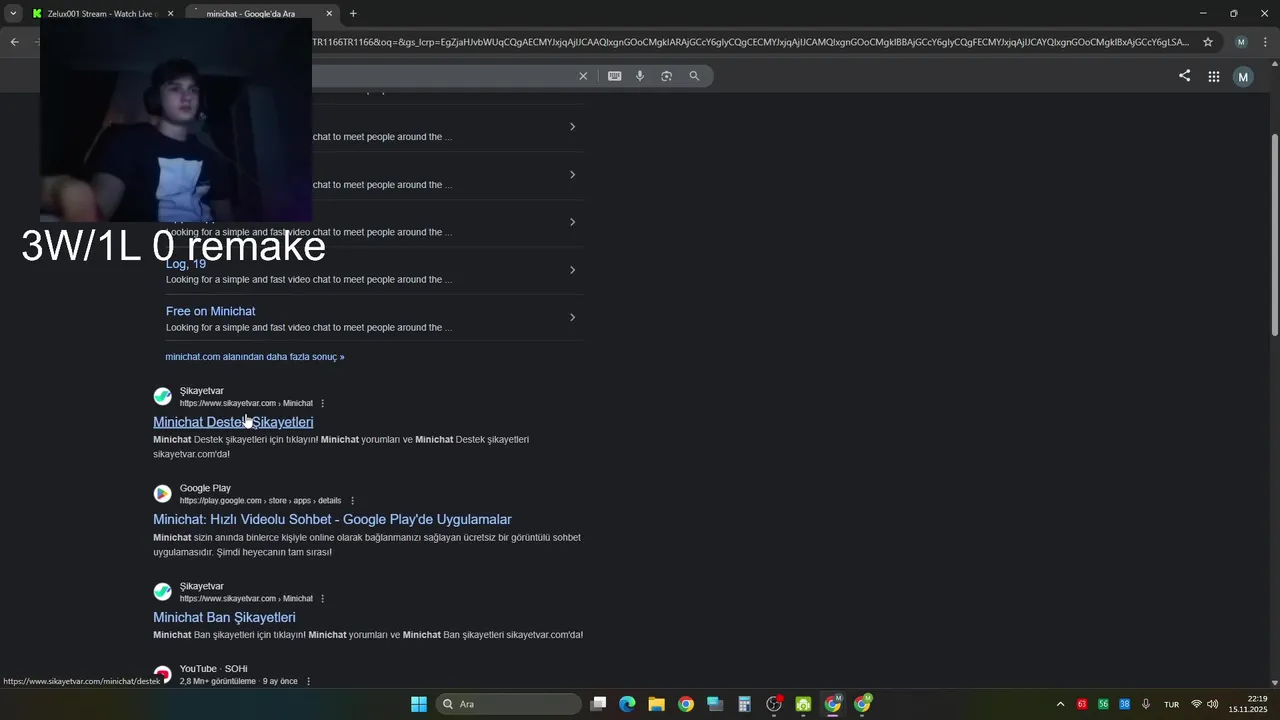Screen dimensions: 1280x720
Task: Open the Google account avatar M
Action: [1243, 77]
